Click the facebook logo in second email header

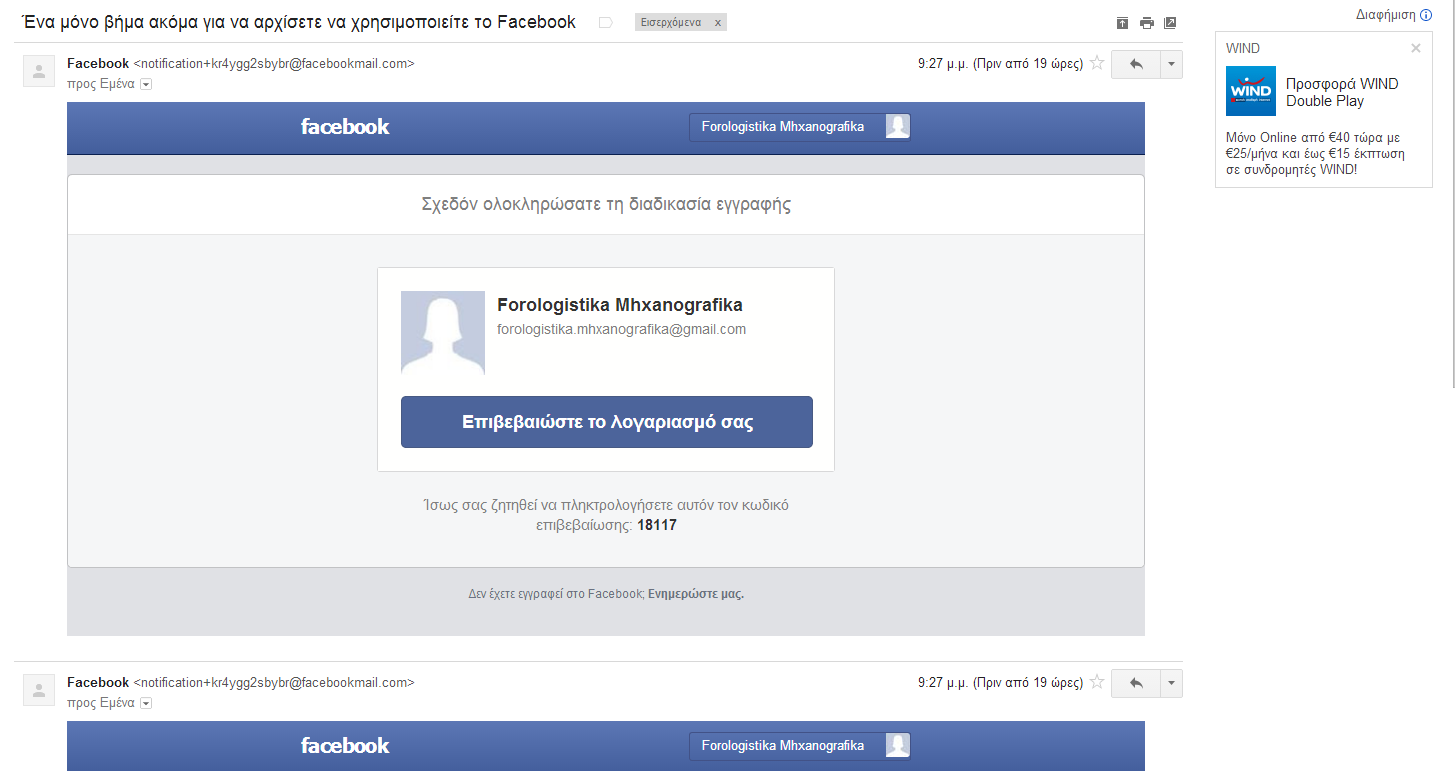click(345, 746)
